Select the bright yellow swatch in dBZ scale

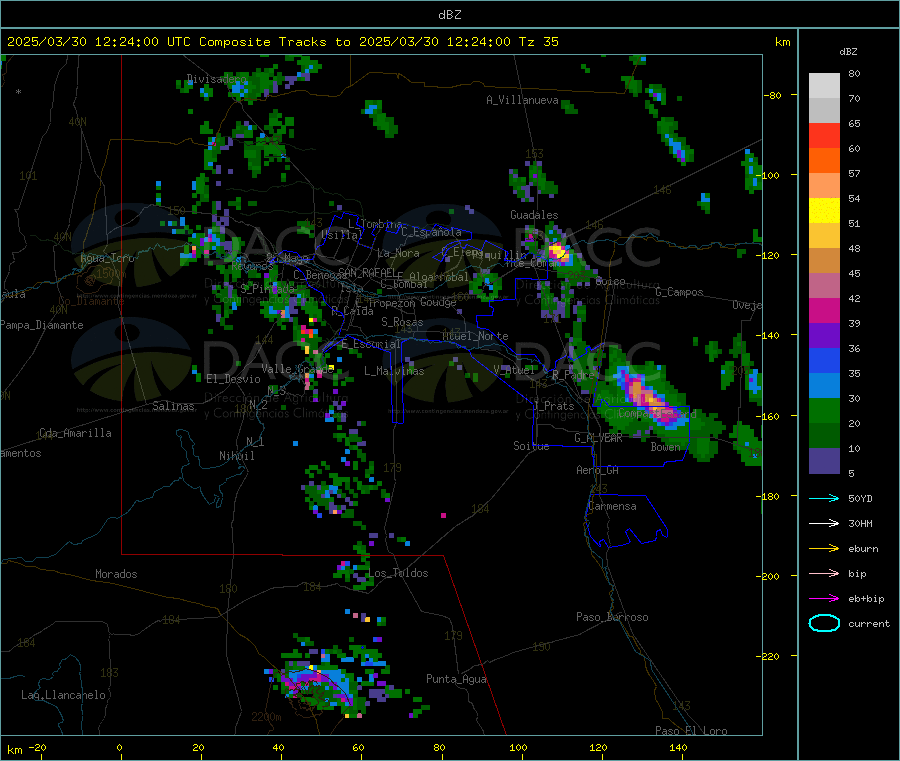point(824,211)
